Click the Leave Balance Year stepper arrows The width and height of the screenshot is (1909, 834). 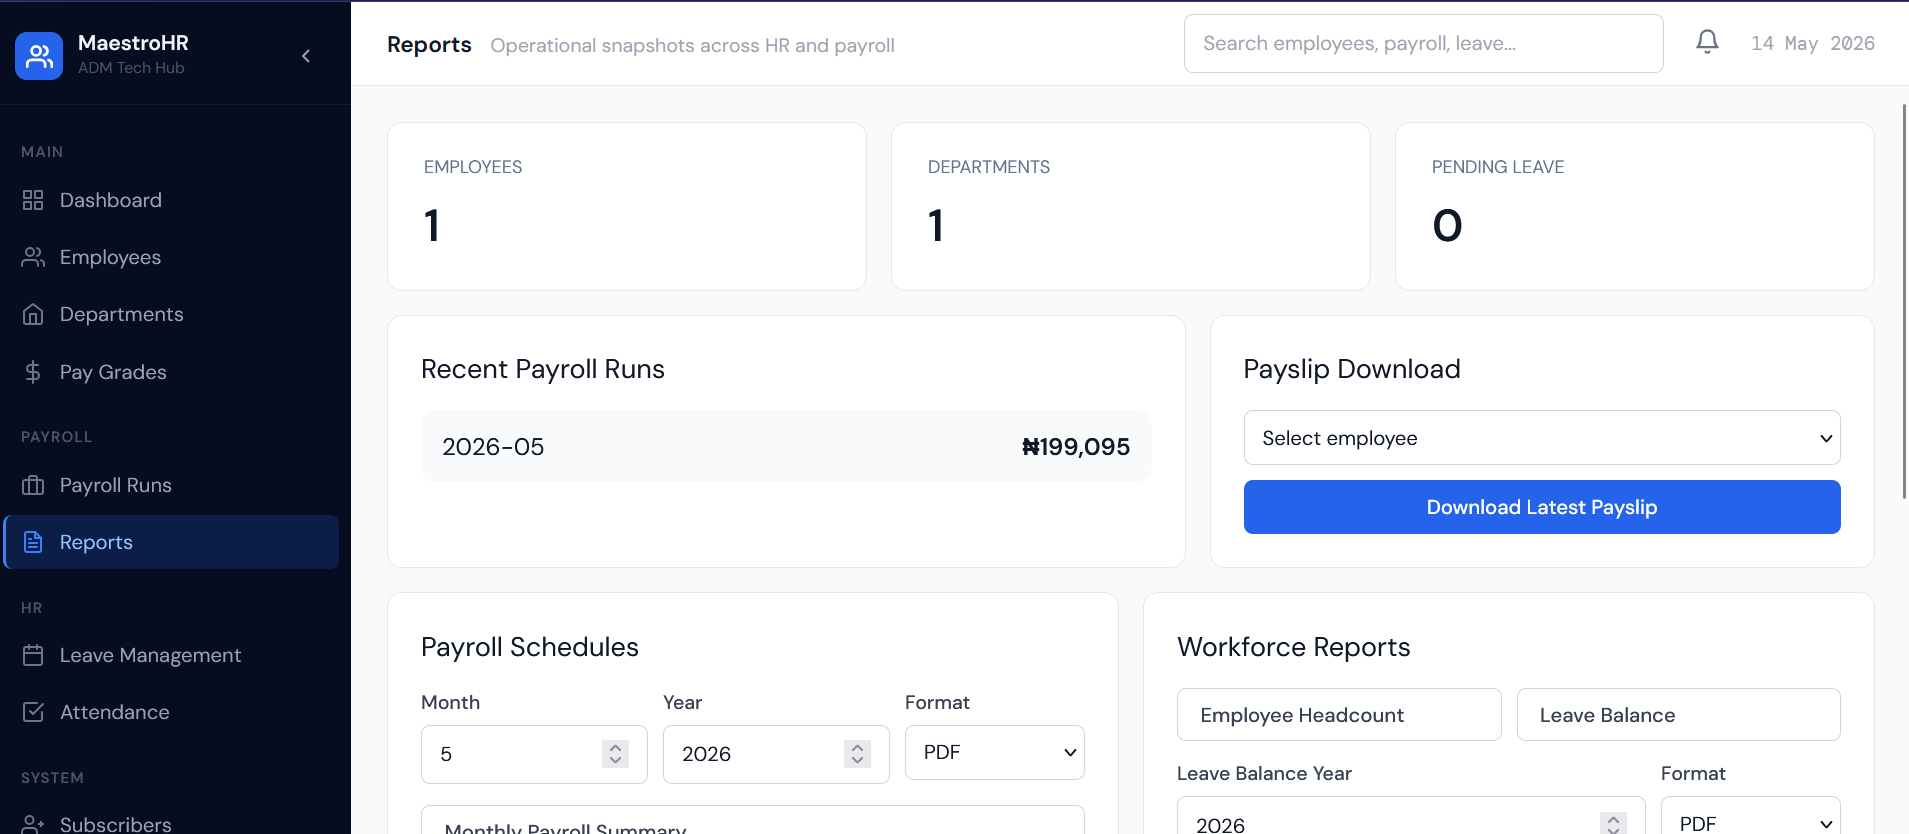click(1613, 824)
